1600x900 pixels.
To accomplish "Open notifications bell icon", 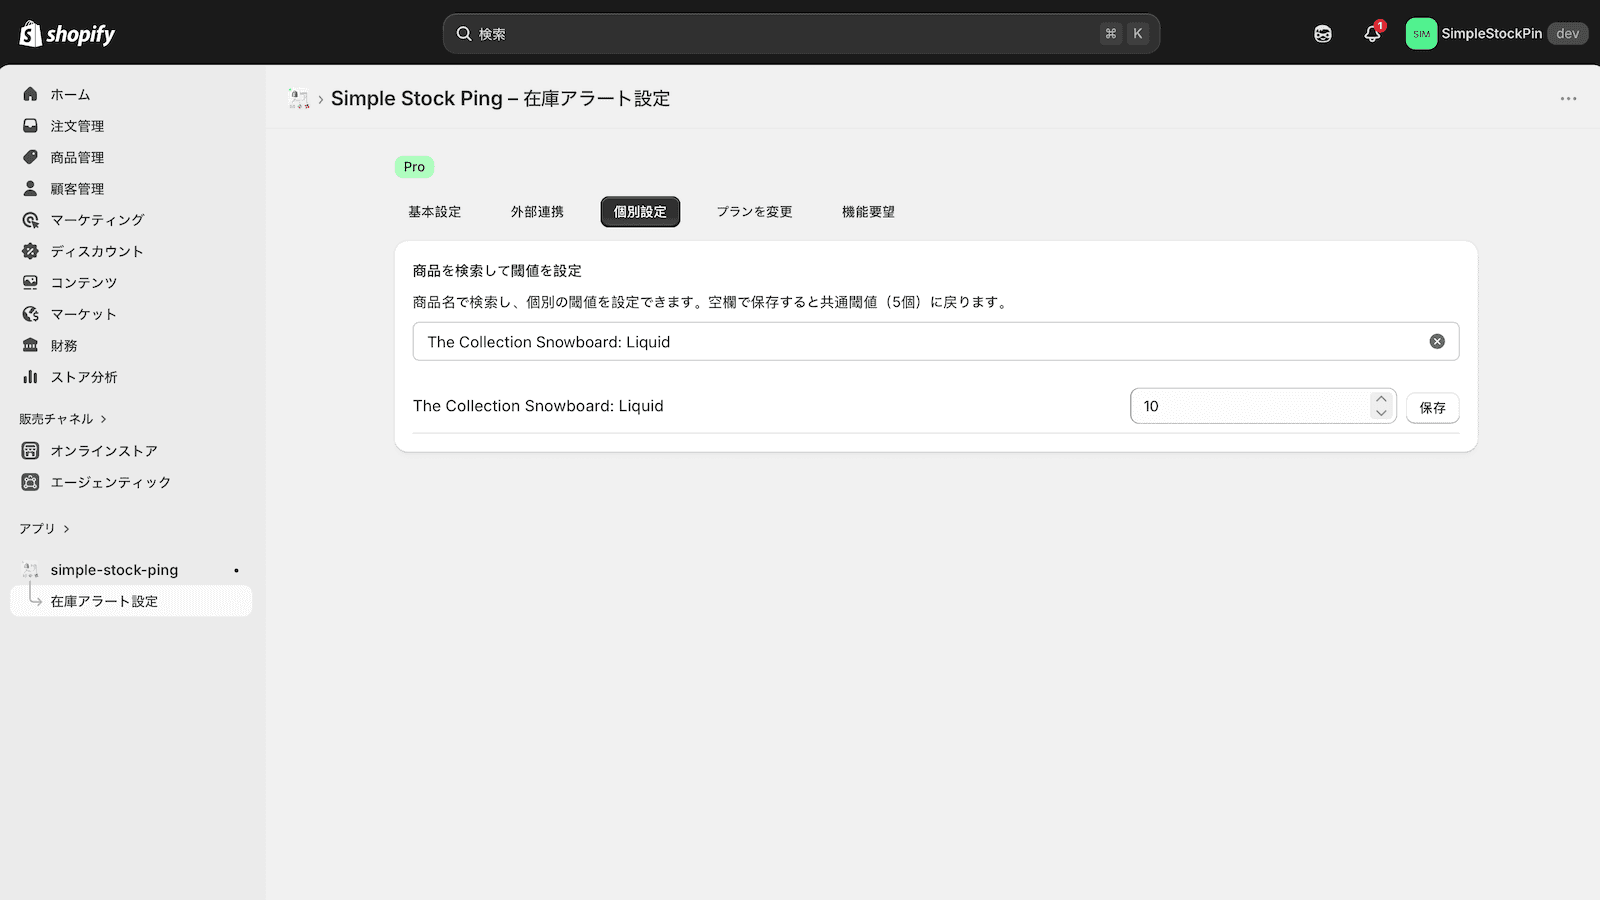I will pos(1372,34).
